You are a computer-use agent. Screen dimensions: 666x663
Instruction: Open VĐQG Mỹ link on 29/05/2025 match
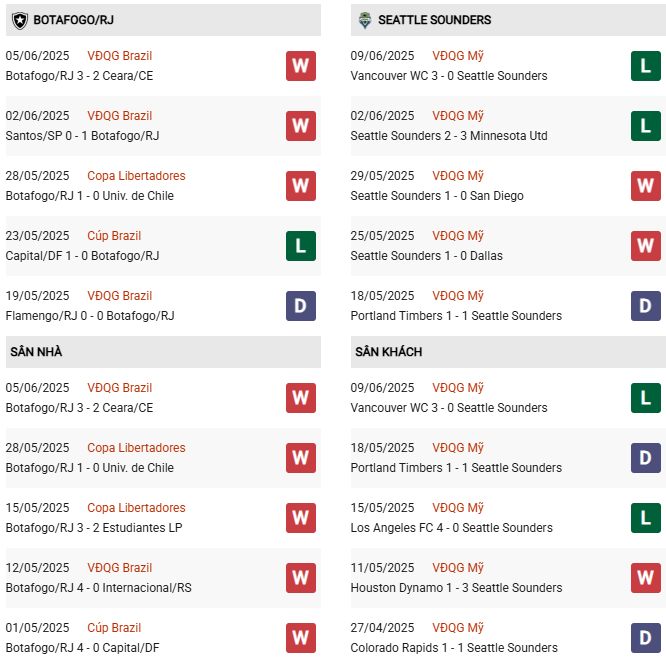pyautogui.click(x=458, y=176)
